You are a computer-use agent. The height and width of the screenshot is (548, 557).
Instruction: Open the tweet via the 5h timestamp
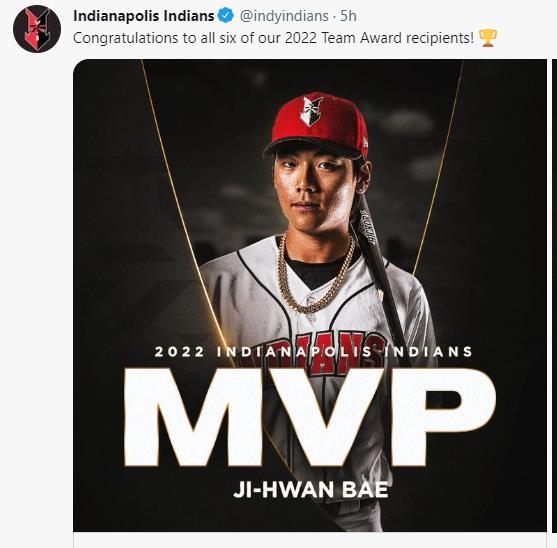click(348, 16)
